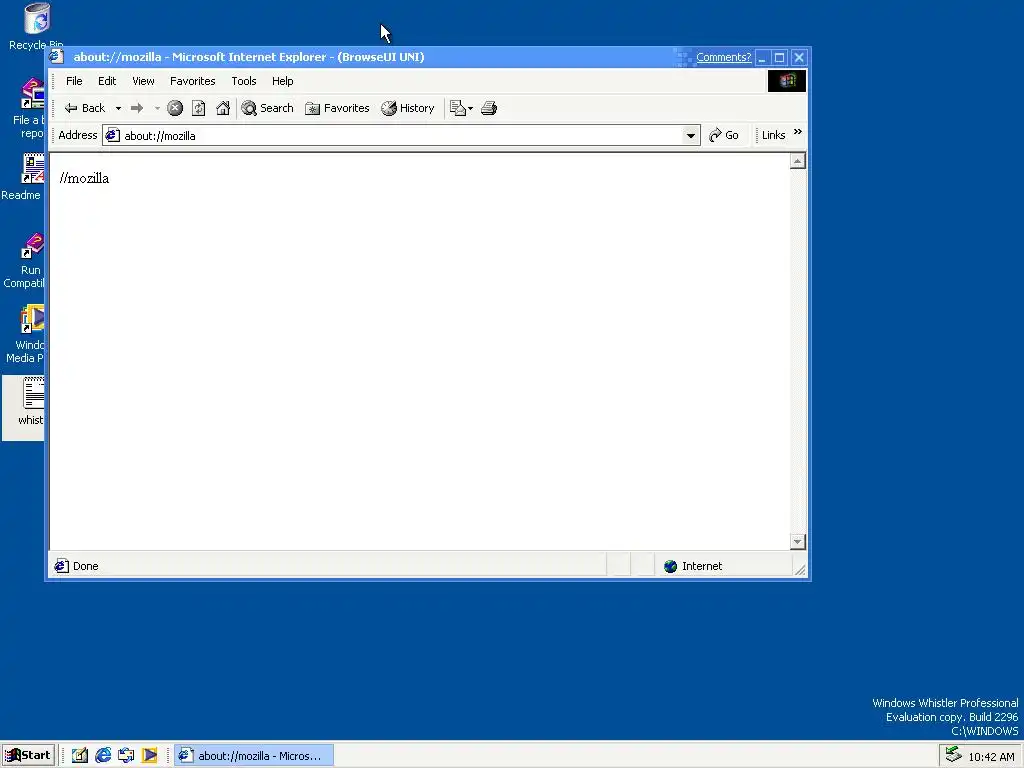1024x768 pixels.
Task: Click the scroll down arrow
Action: (797, 541)
